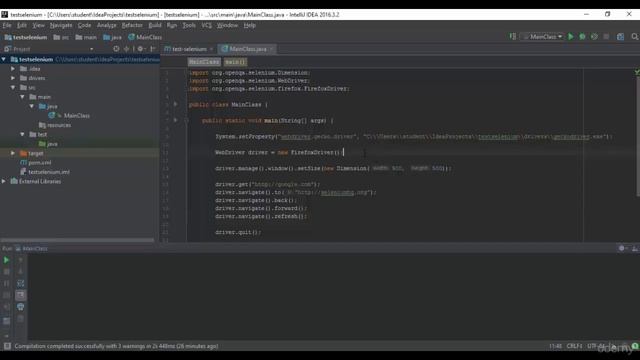Open the File menu
The height and width of the screenshot is (360, 640).
pyautogui.click(x=7, y=25)
